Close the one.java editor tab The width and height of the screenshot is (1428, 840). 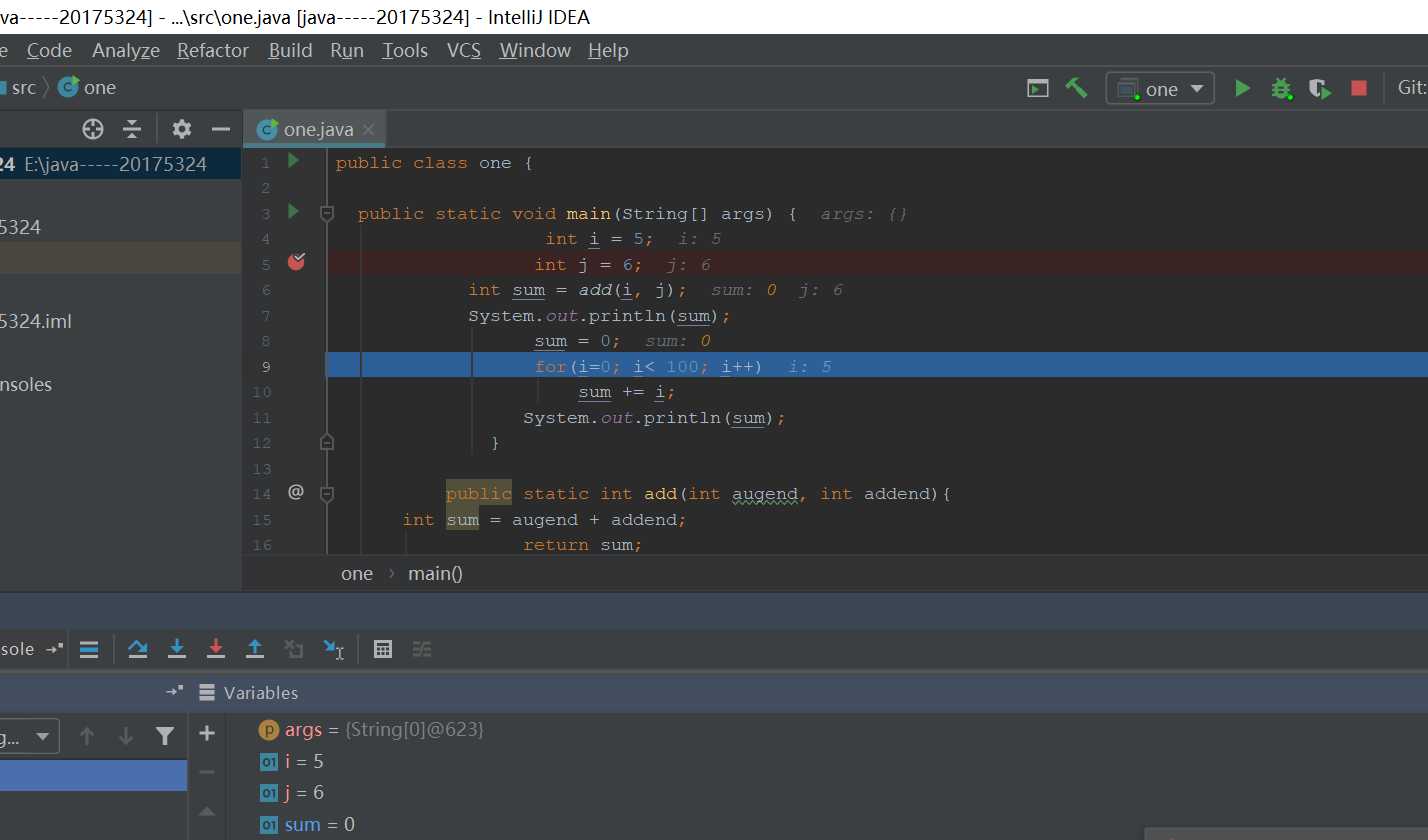tap(369, 129)
